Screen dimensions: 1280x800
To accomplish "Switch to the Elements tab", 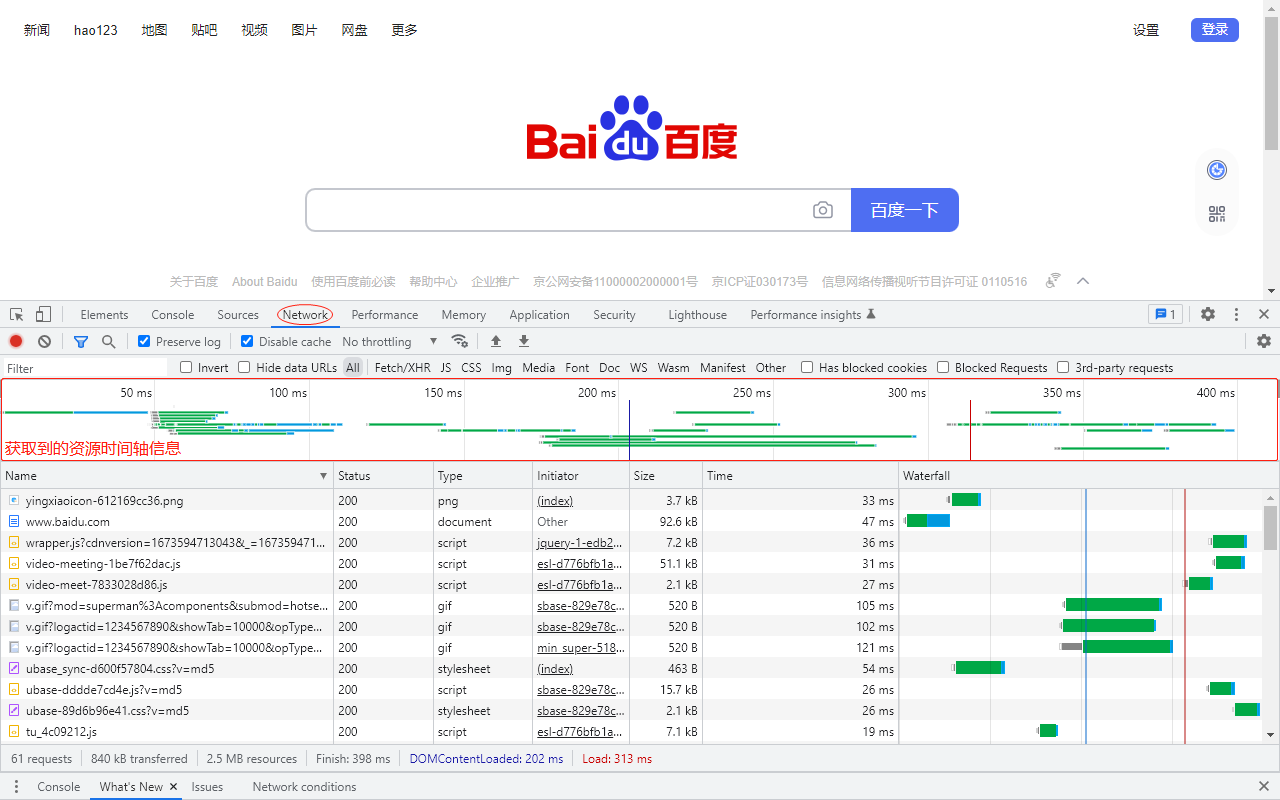I will click(104, 314).
